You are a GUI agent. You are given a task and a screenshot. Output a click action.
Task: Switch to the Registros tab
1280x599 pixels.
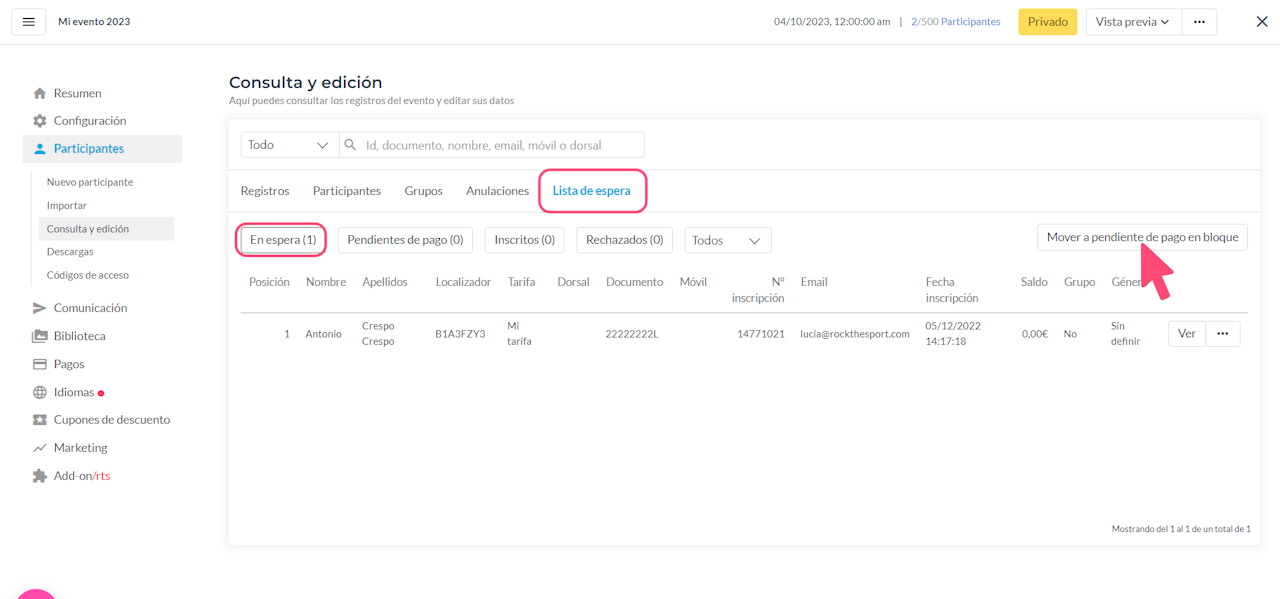coord(265,191)
